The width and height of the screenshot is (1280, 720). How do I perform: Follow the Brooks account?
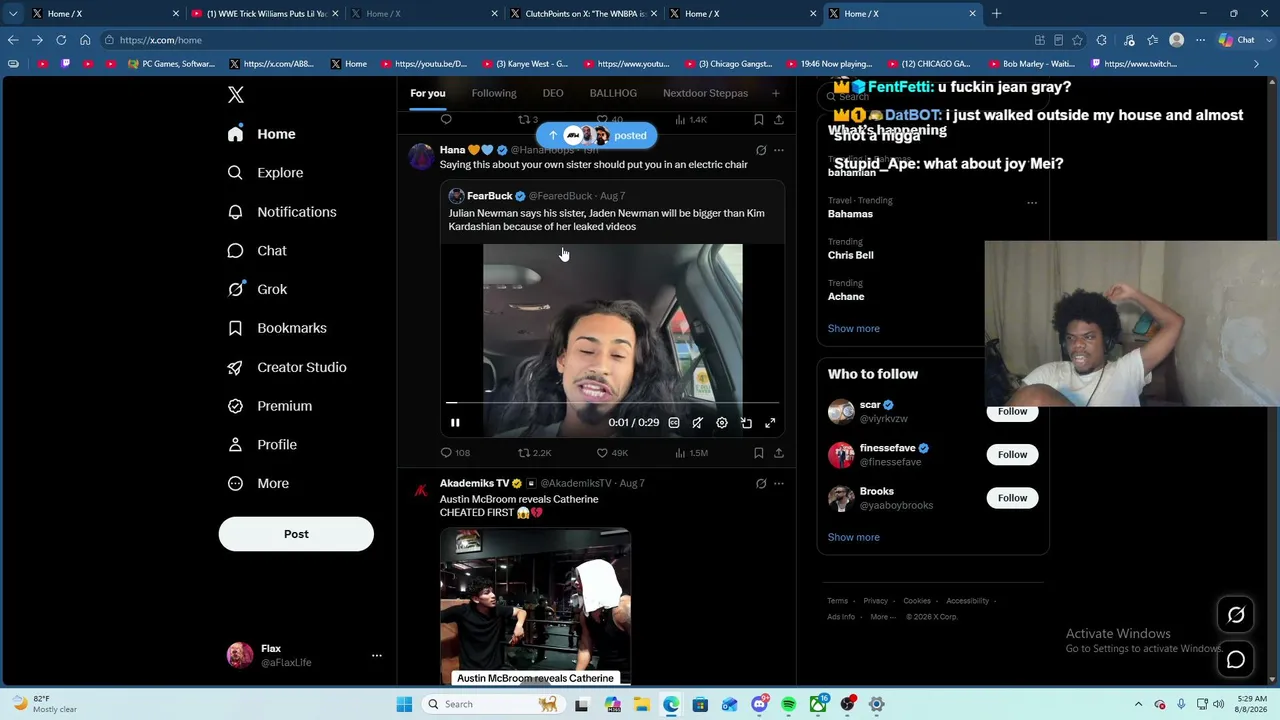point(1012,498)
